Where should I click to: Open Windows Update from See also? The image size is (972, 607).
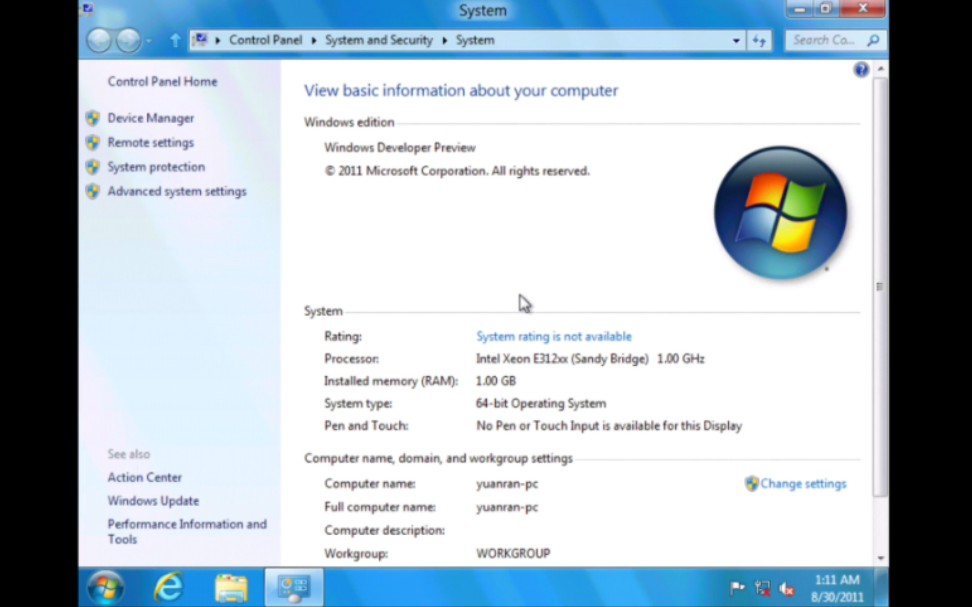[x=153, y=500]
